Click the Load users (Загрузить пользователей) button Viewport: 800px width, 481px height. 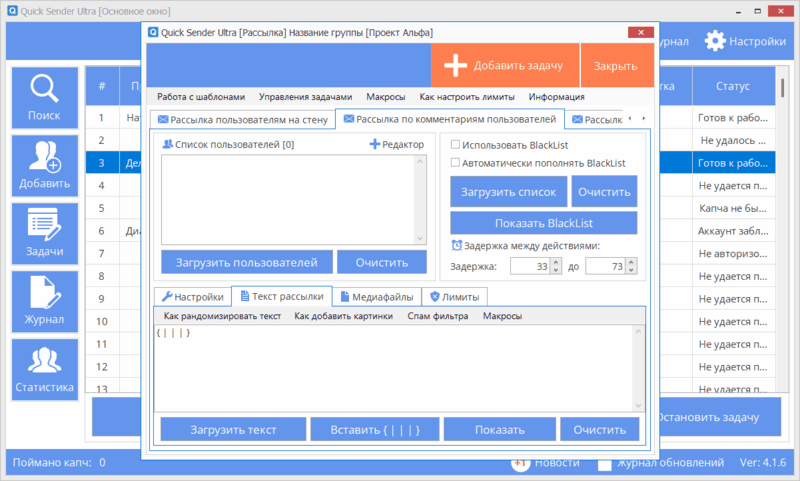pos(246,262)
